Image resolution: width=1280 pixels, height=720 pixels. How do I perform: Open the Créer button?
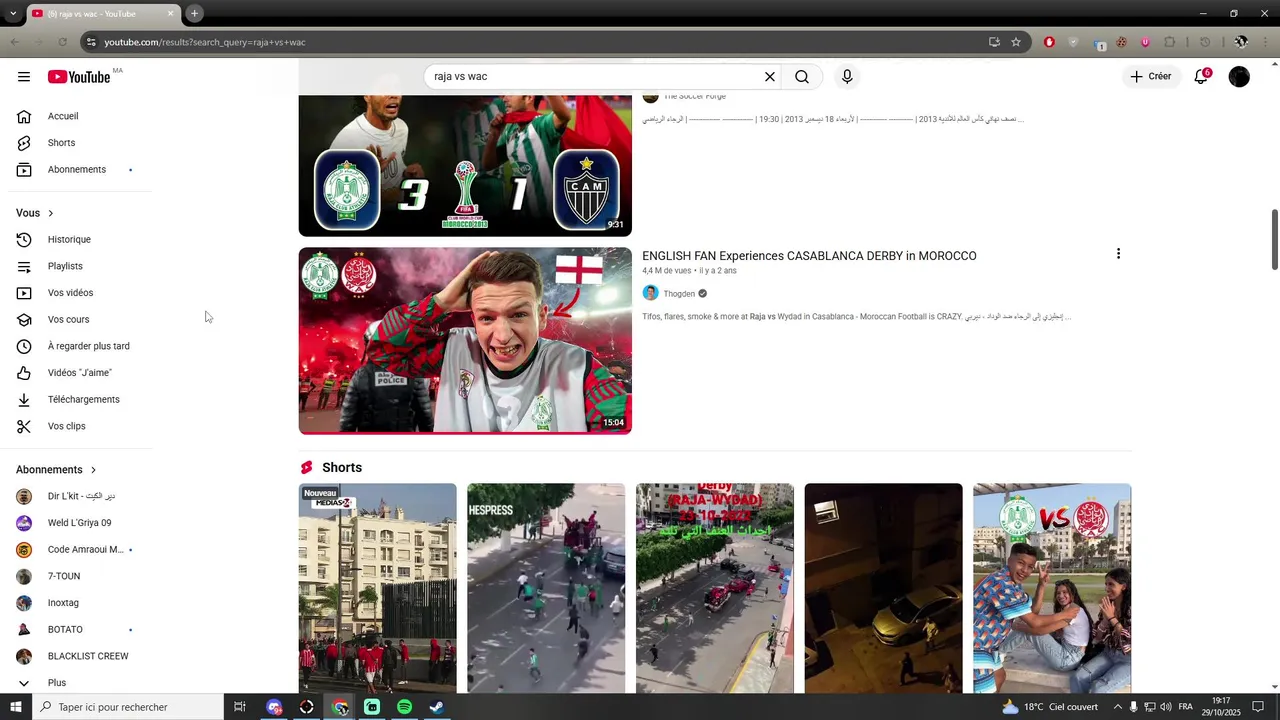1150,77
